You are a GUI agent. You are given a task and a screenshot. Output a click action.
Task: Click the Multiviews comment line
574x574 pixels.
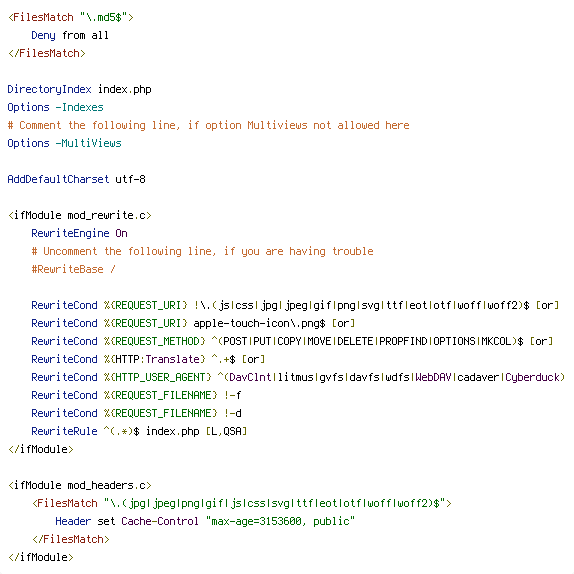coord(208,125)
